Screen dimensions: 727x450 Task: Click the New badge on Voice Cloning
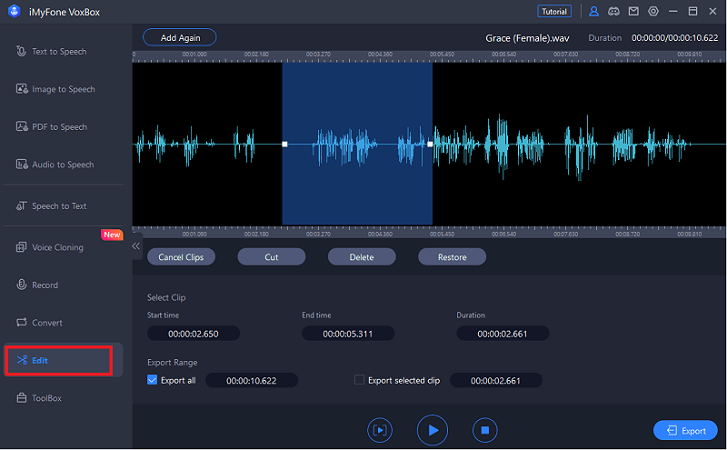[112, 235]
